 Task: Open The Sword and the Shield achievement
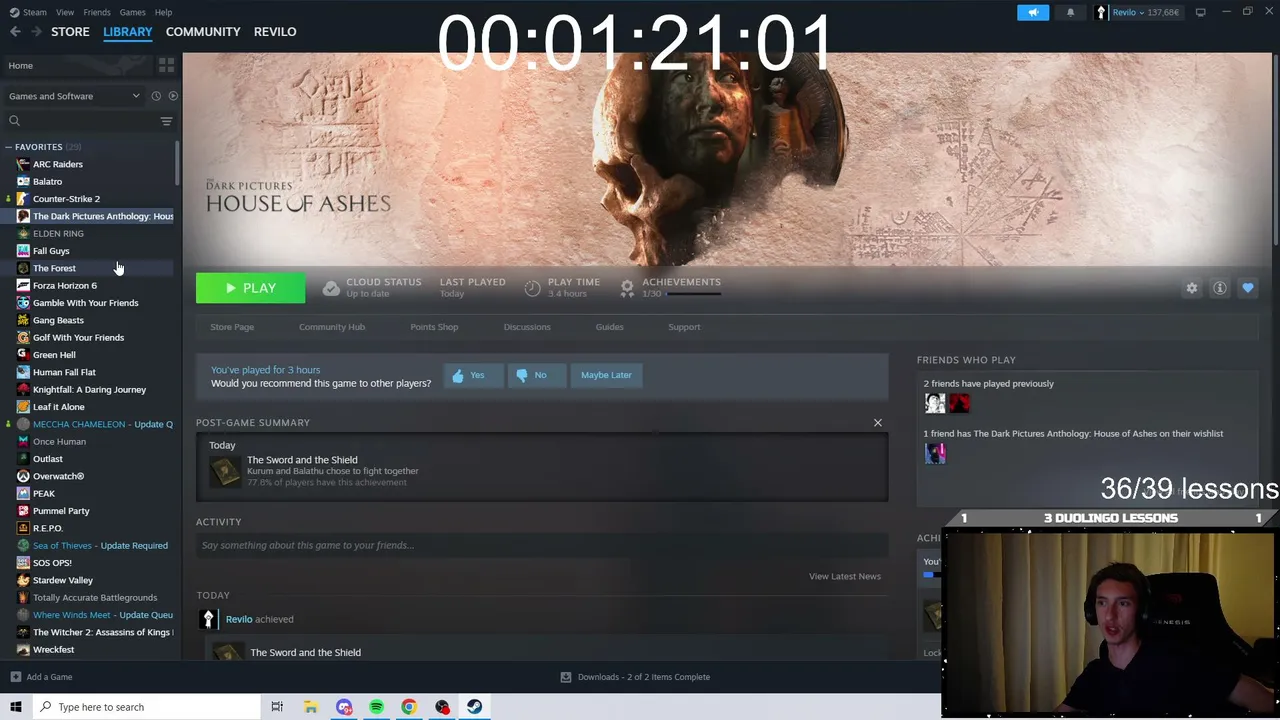pyautogui.click(x=302, y=460)
